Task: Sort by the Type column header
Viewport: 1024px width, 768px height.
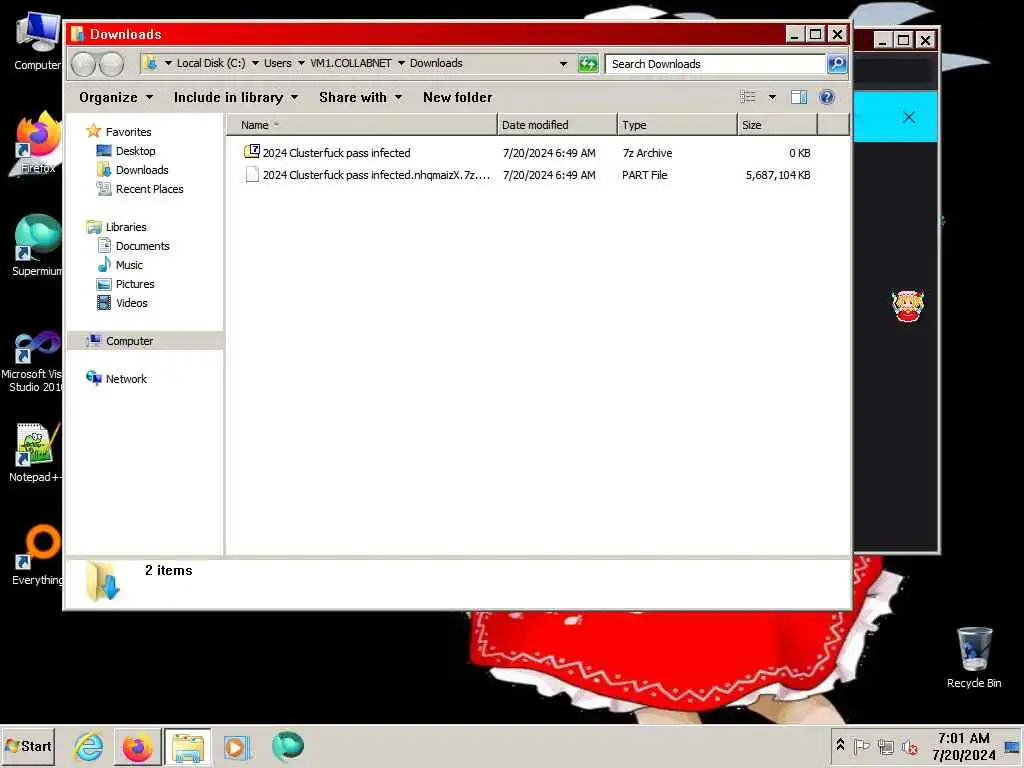Action: click(677, 125)
